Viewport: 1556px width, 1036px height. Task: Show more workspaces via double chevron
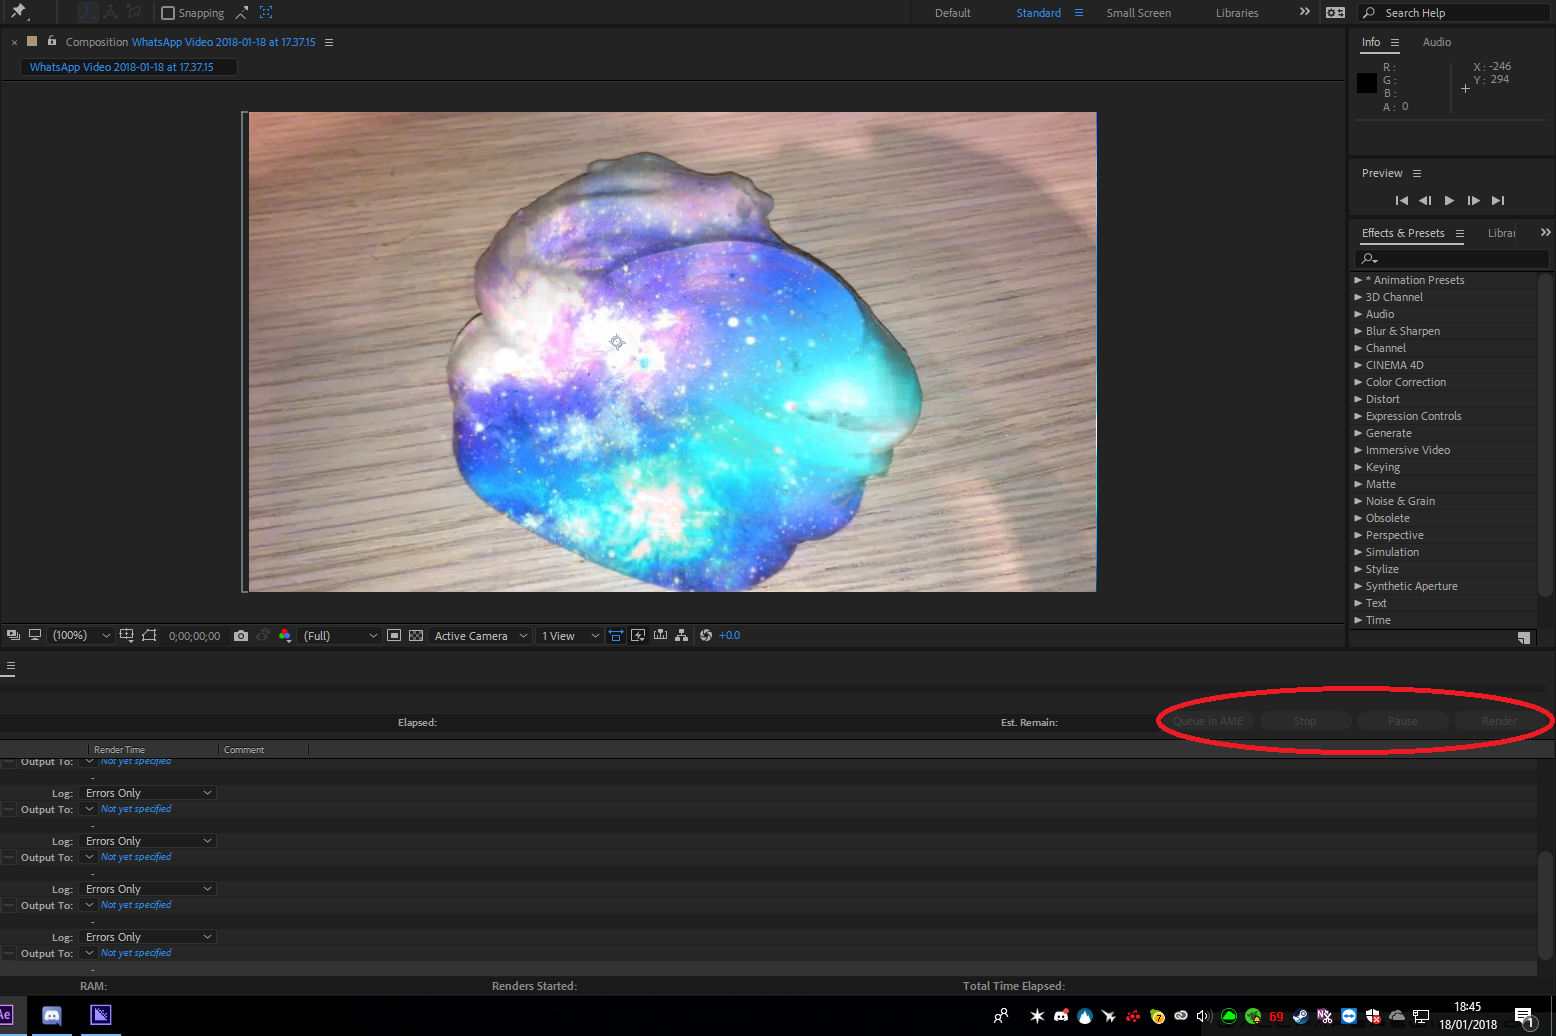1304,12
